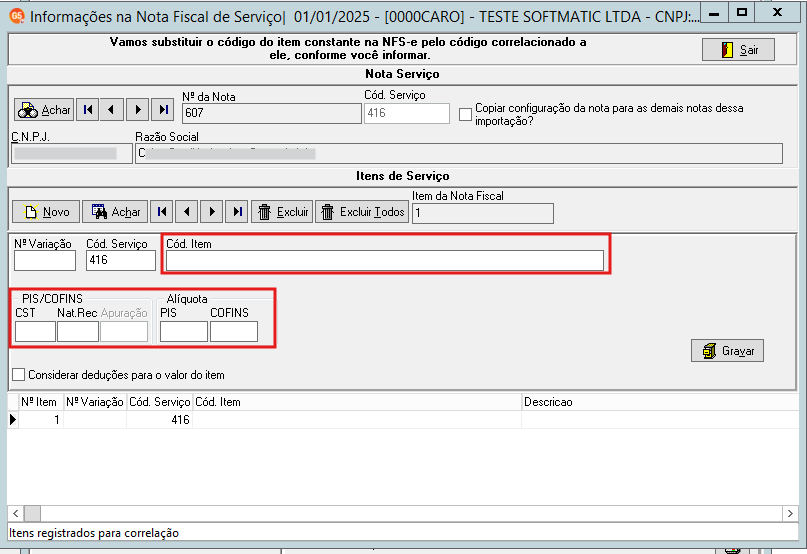The width and height of the screenshot is (807, 554).
Task: Click Nº Item cell with value 1
Action: click(41, 420)
